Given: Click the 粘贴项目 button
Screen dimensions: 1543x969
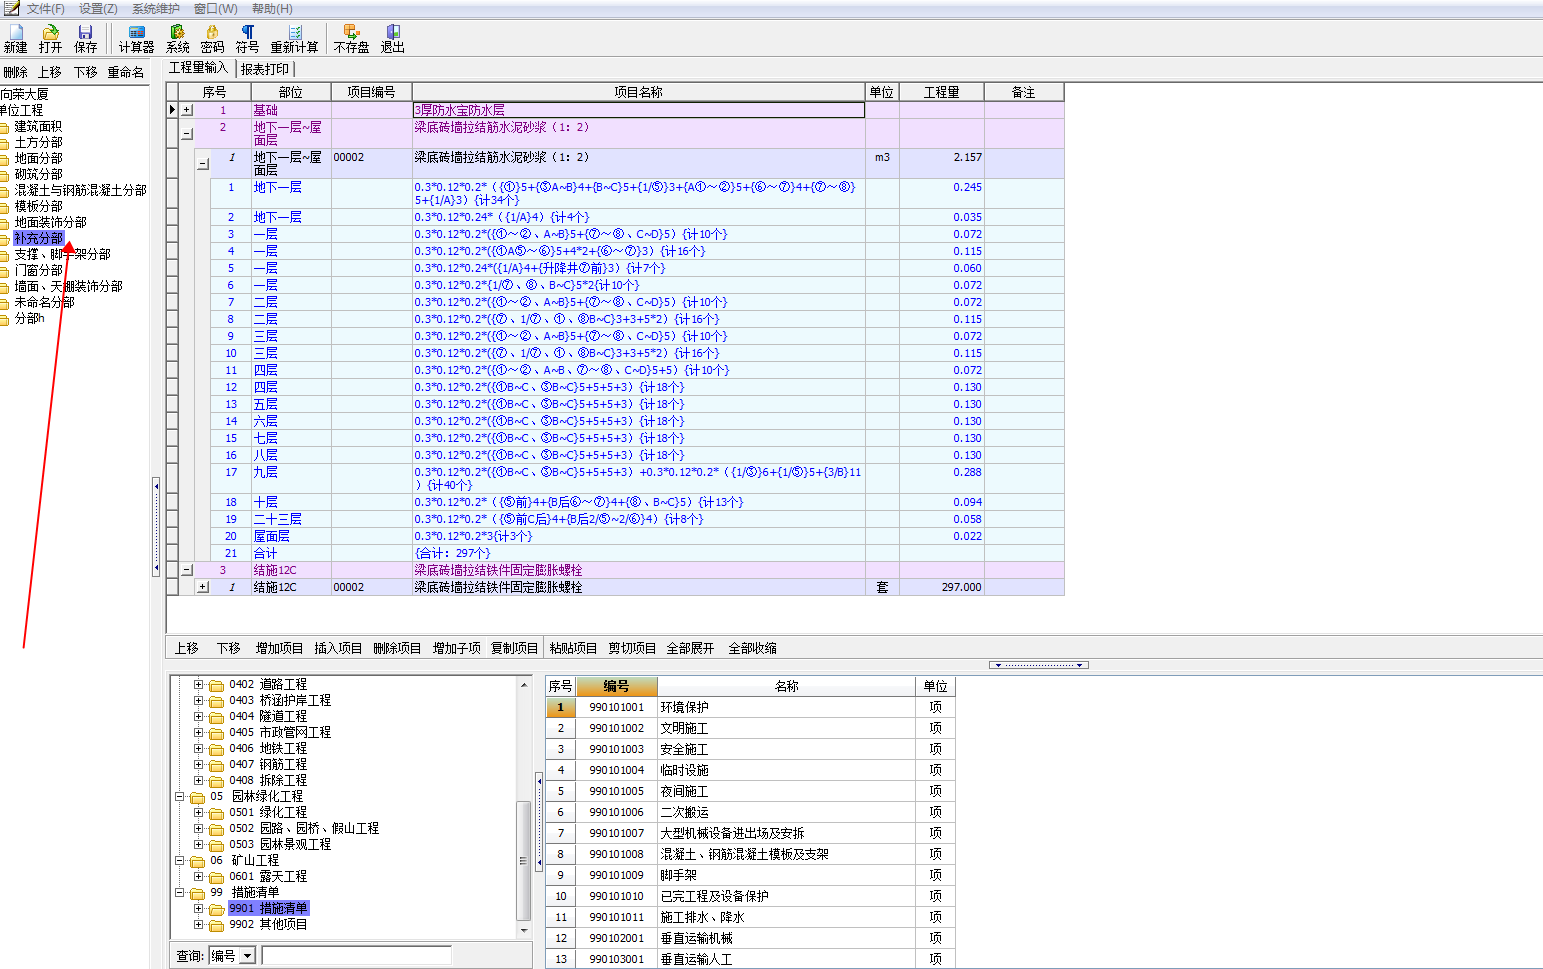Looking at the screenshot, I should [x=573, y=648].
